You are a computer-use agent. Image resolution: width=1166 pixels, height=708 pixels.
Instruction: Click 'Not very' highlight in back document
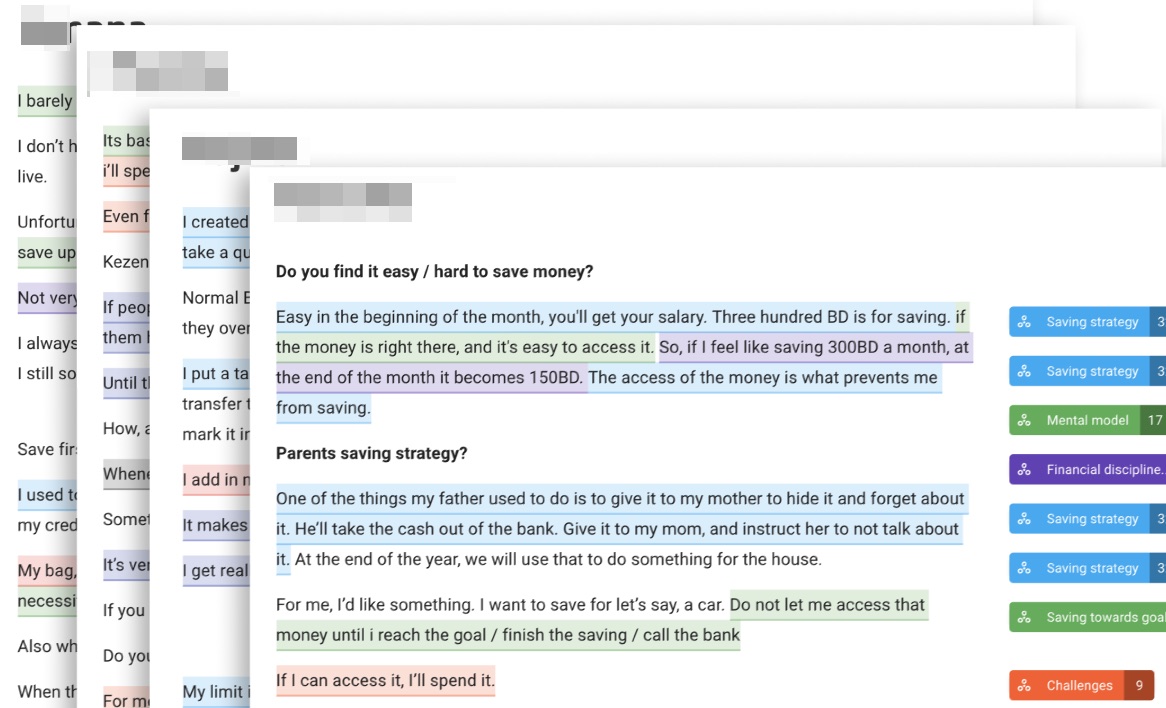(x=46, y=297)
